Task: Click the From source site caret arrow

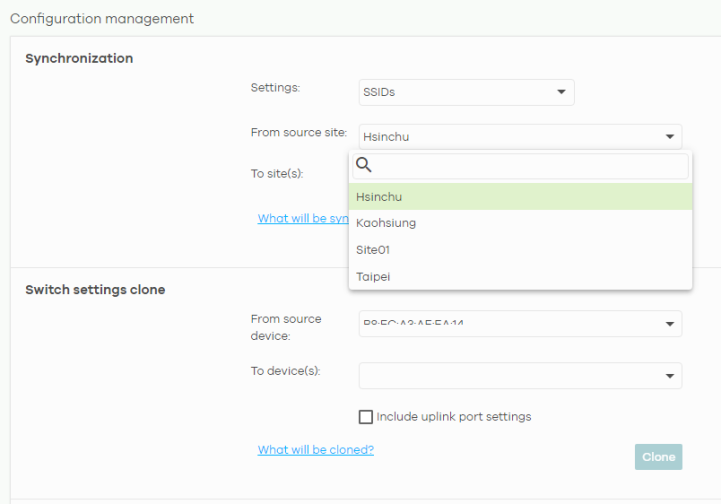Action: click(x=668, y=137)
